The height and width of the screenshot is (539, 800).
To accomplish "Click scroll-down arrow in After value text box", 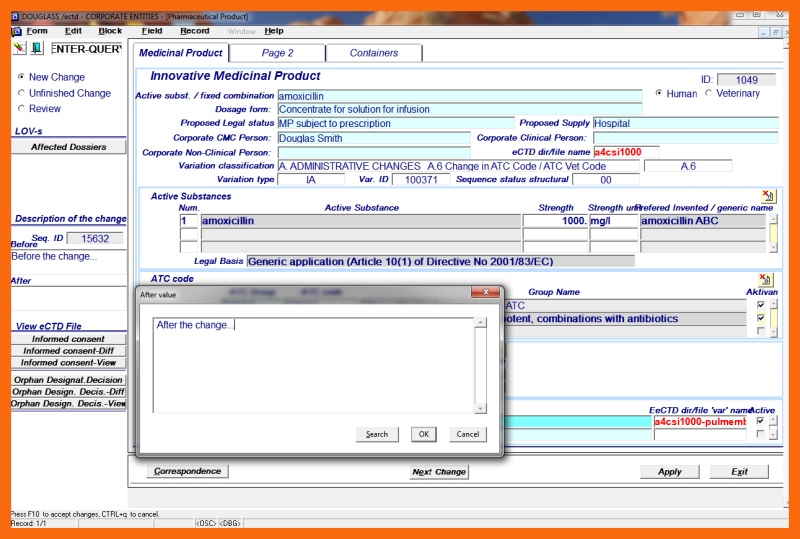I will coord(480,408).
